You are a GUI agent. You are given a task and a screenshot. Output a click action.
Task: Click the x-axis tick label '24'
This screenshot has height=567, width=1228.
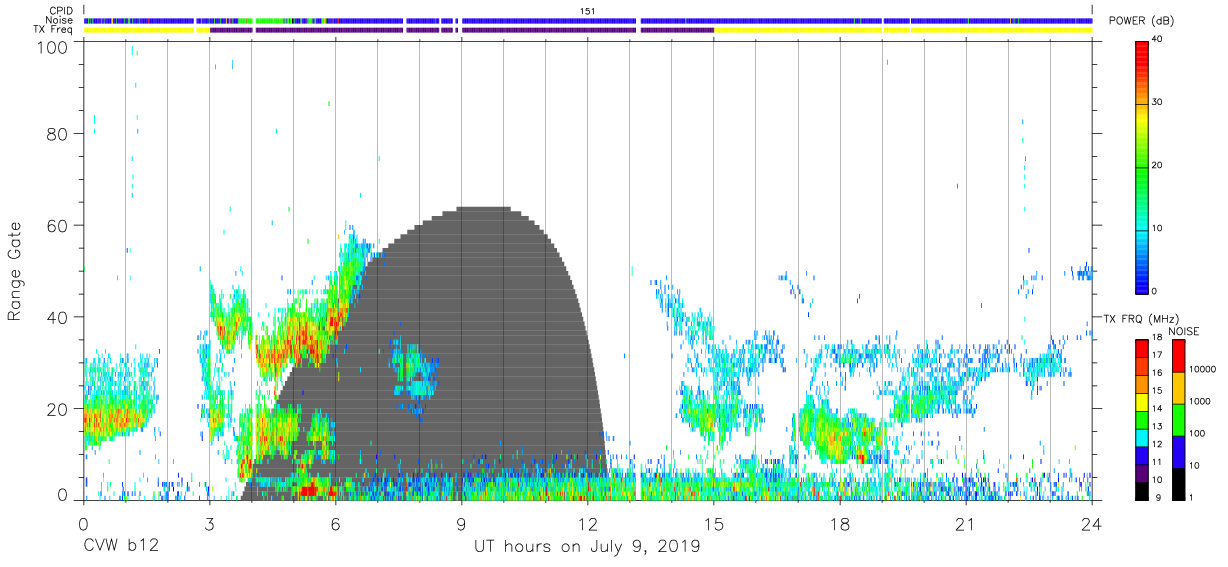click(x=1092, y=524)
